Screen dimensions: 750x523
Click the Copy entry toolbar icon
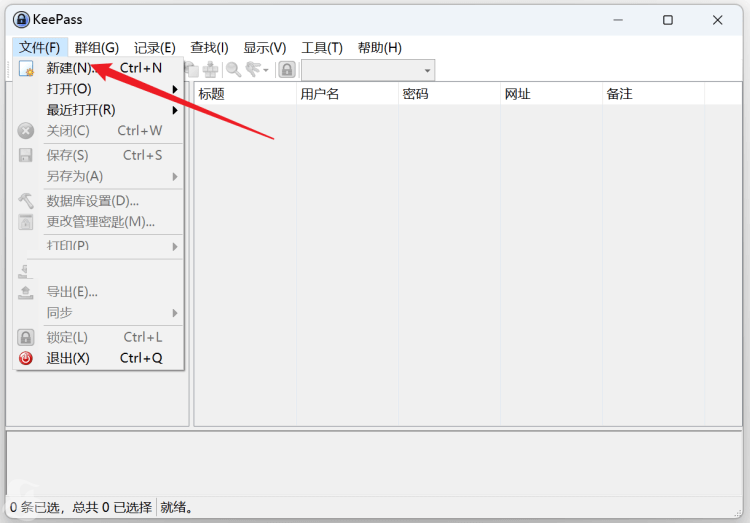point(192,70)
